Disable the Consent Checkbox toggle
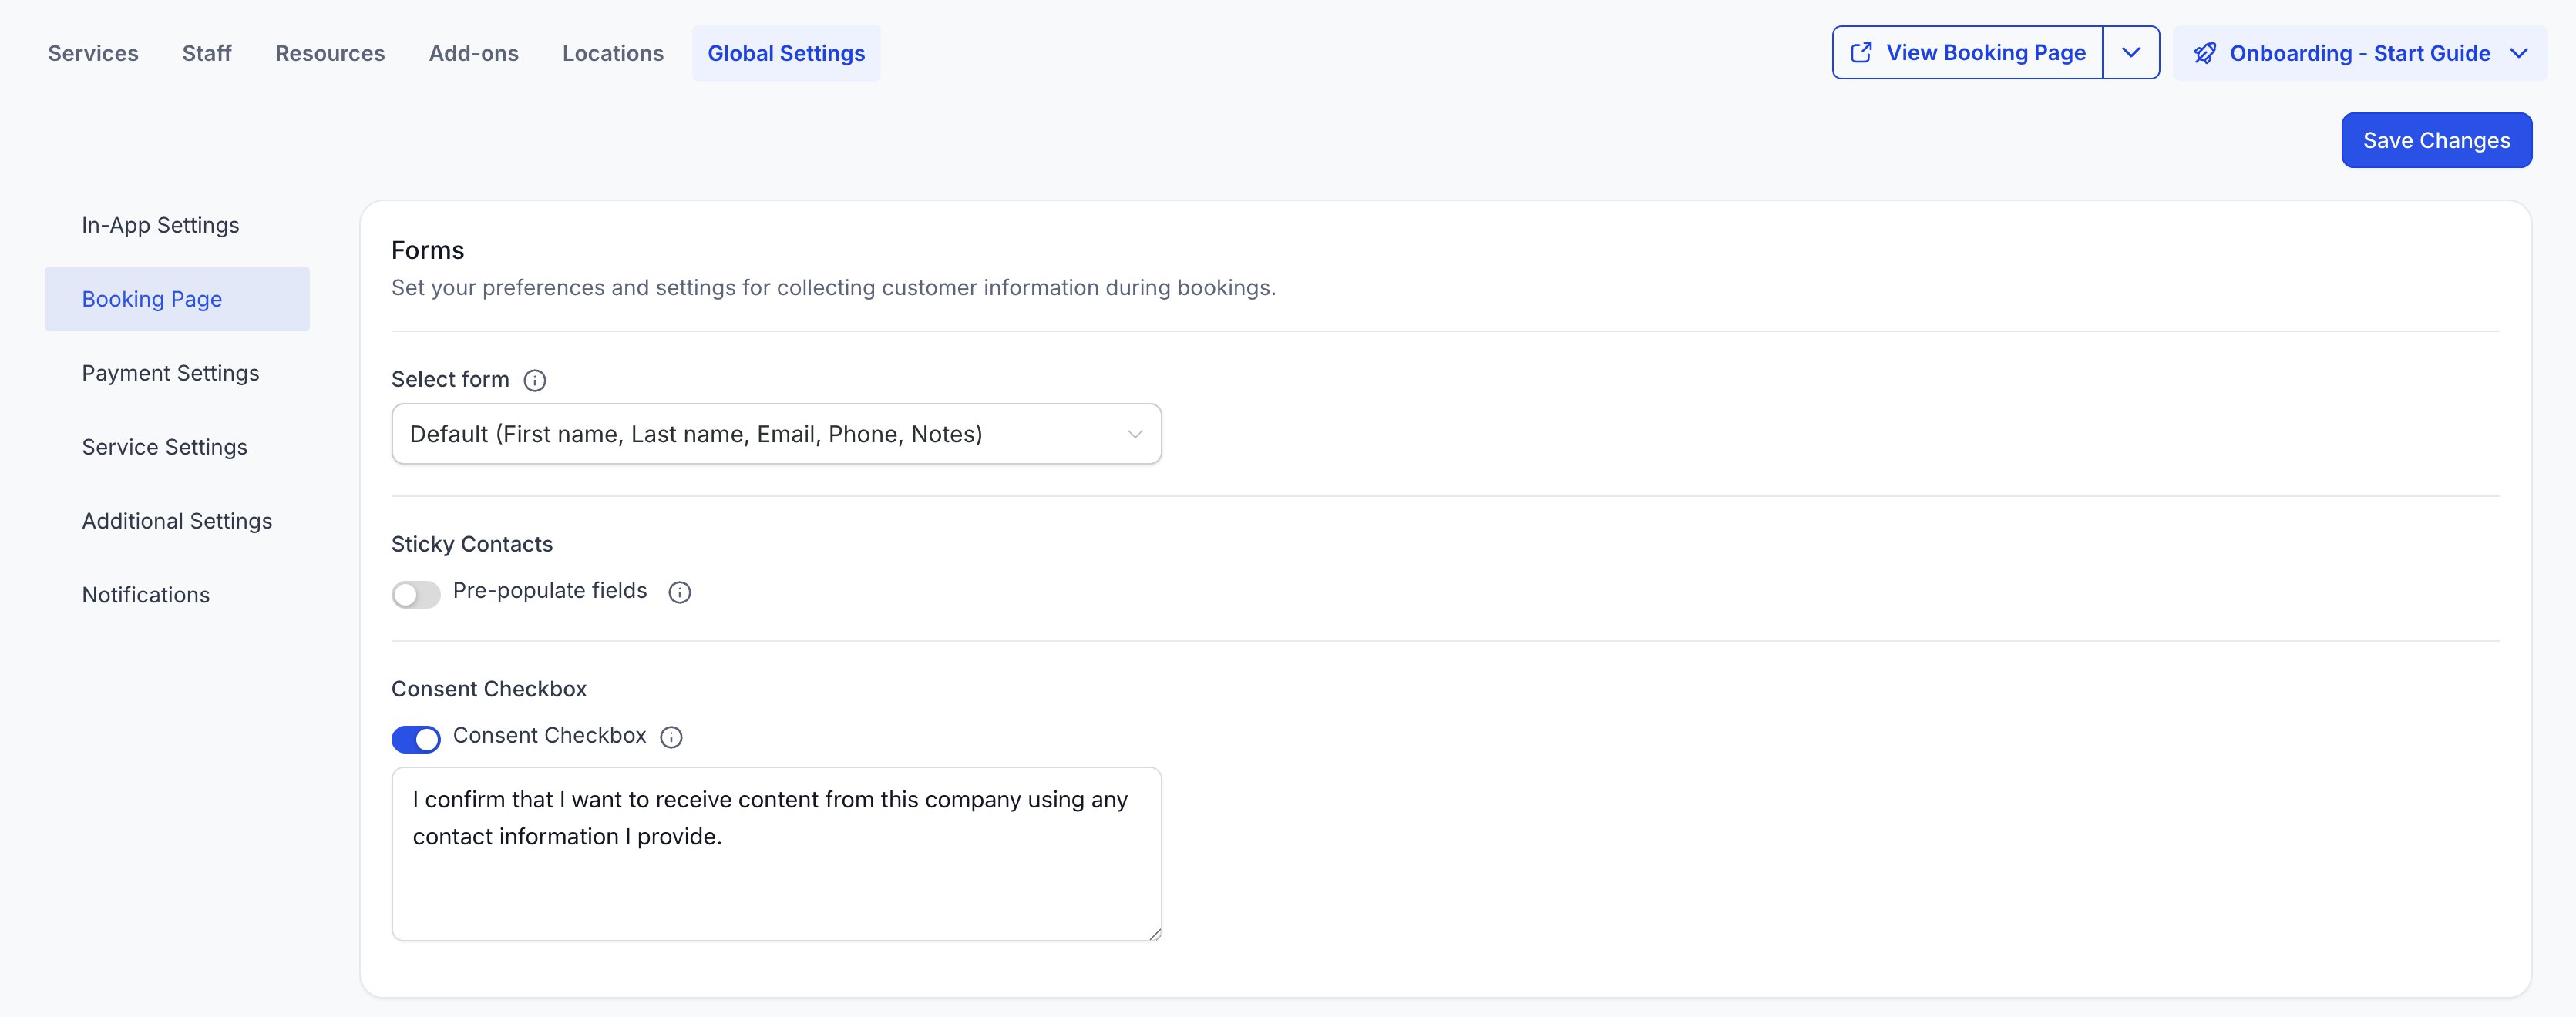The image size is (2576, 1017). click(x=416, y=739)
